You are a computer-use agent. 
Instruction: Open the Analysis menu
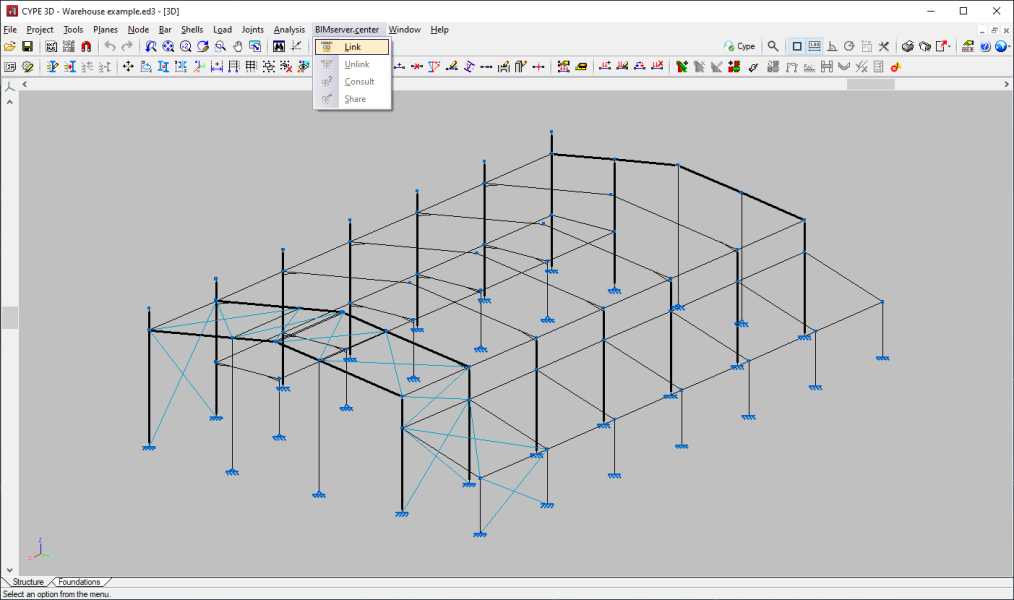tap(289, 30)
